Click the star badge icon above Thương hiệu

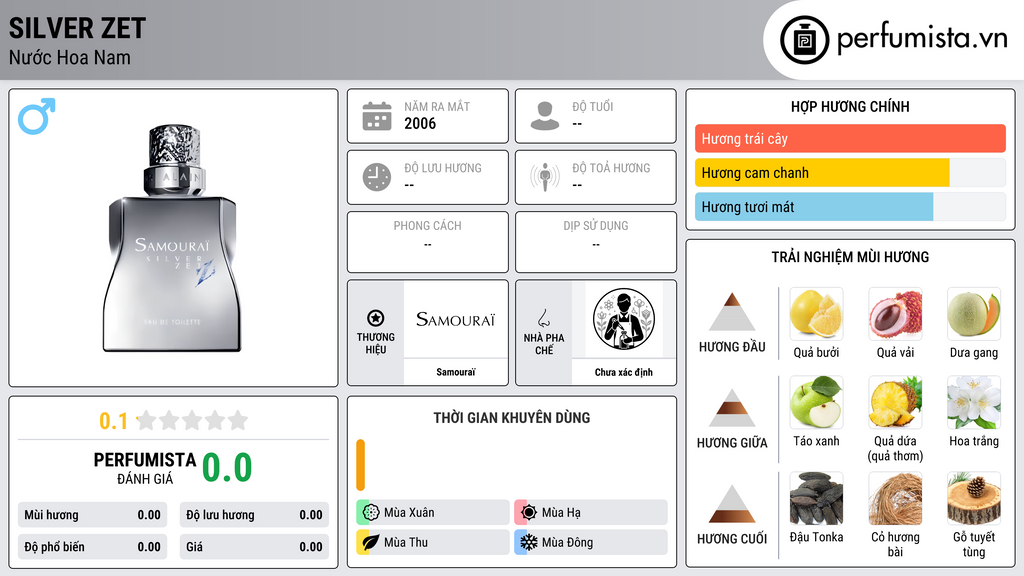(376, 318)
